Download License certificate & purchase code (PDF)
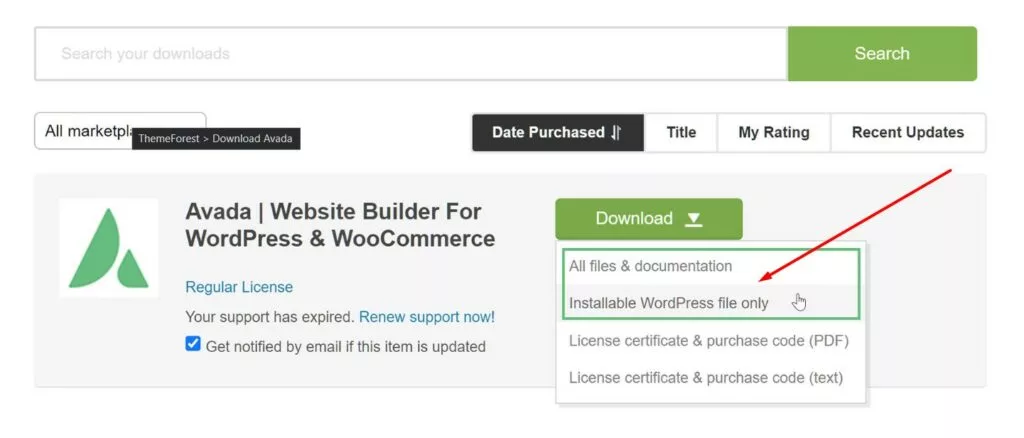Screen dimensions: 1024x438 click(x=709, y=341)
